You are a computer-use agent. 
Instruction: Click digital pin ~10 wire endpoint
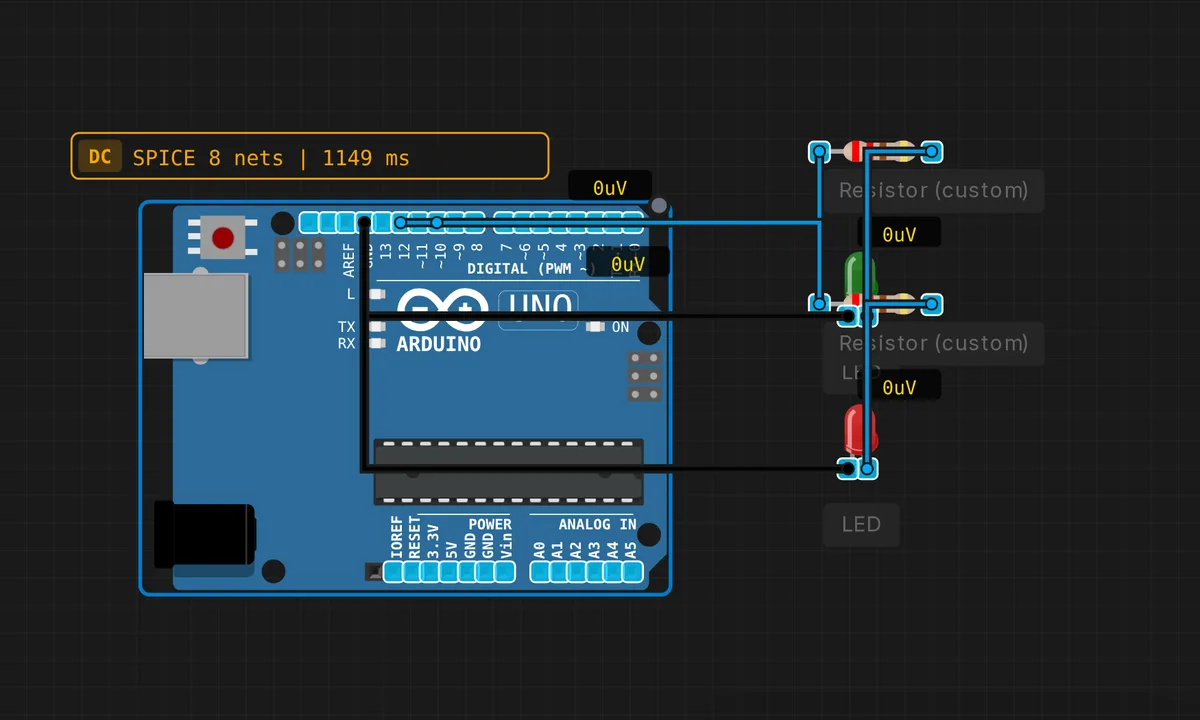tap(437, 222)
